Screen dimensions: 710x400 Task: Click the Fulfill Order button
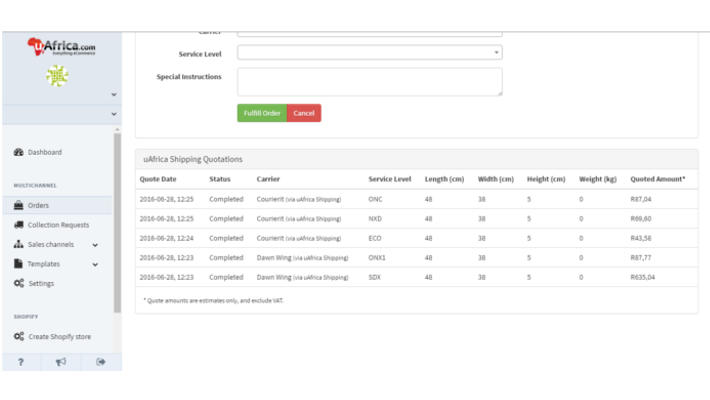[x=262, y=113]
